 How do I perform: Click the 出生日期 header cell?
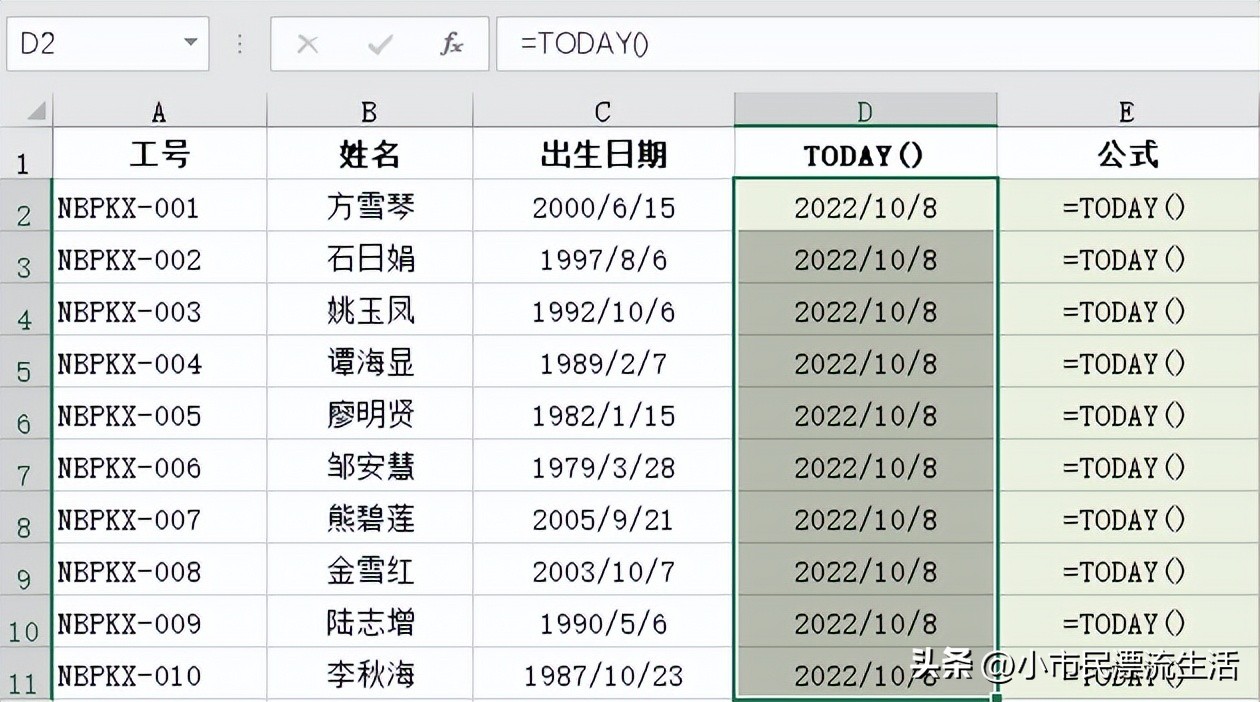pyautogui.click(x=603, y=155)
